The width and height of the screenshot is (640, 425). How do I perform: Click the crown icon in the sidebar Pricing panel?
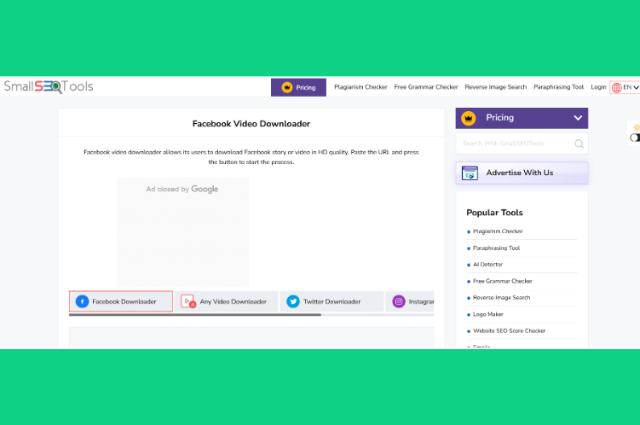469,118
